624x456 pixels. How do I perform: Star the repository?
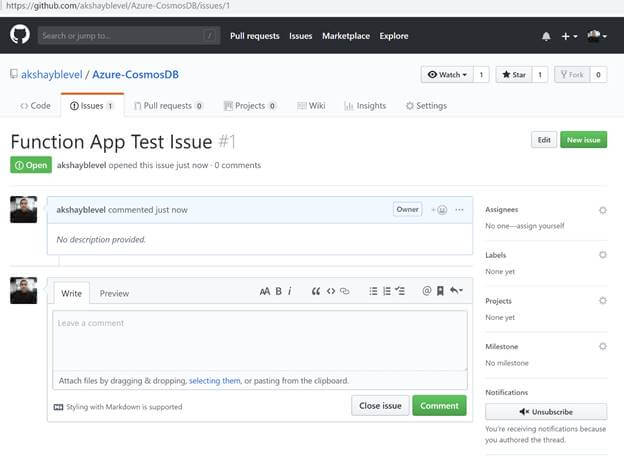(514, 74)
